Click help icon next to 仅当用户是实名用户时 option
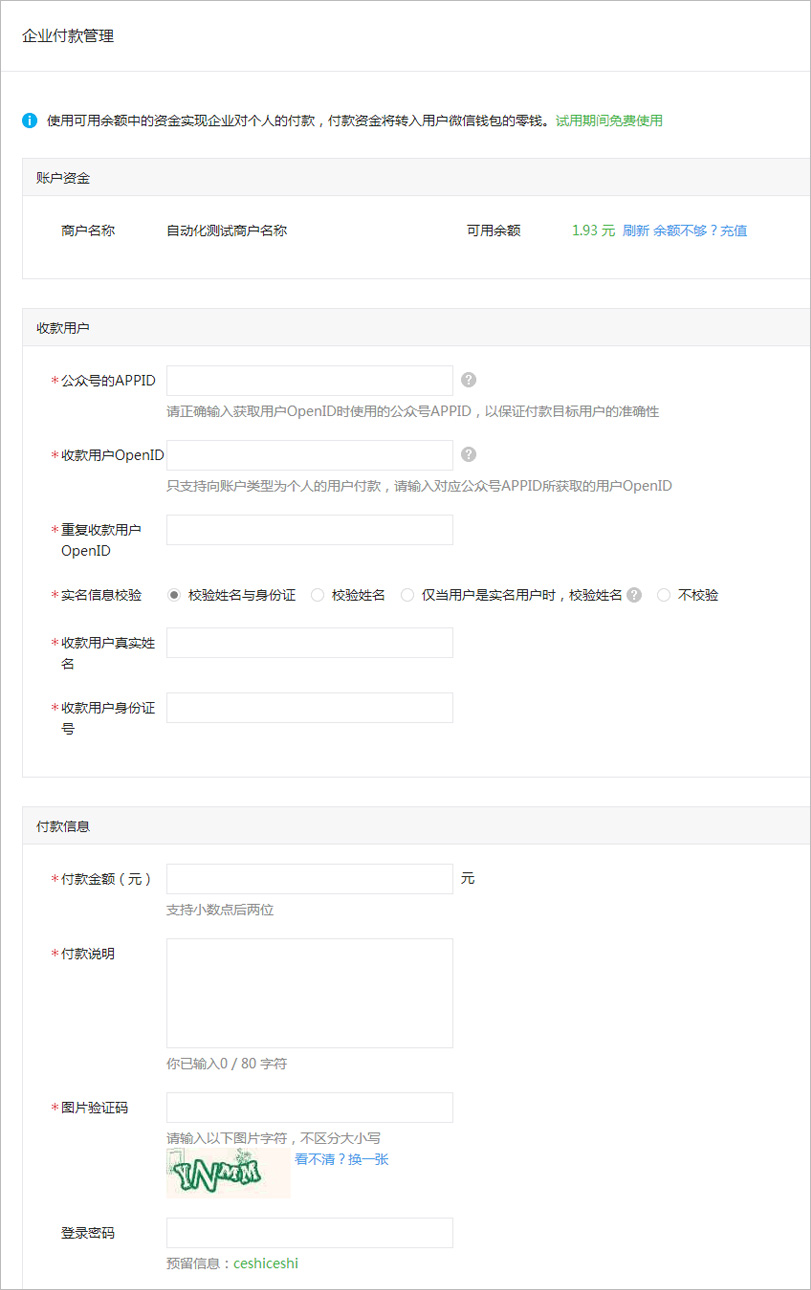 [634, 595]
